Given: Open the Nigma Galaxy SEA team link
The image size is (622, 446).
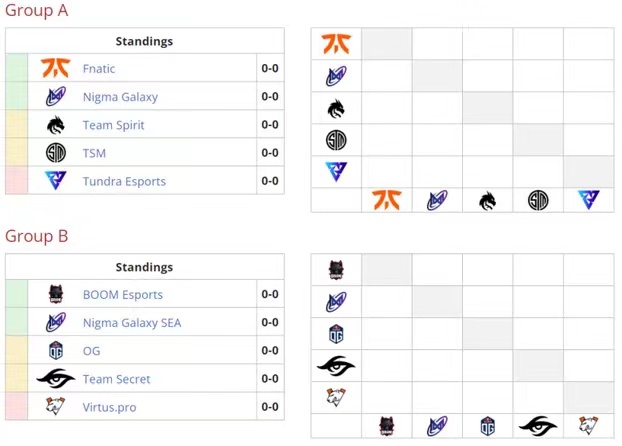Looking at the screenshot, I should click(132, 323).
